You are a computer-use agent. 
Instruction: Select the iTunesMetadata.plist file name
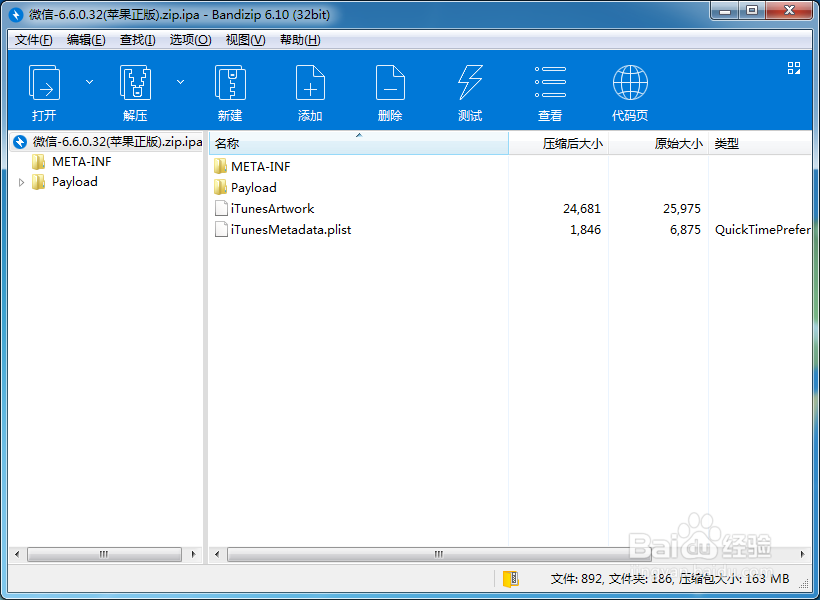[x=291, y=229]
